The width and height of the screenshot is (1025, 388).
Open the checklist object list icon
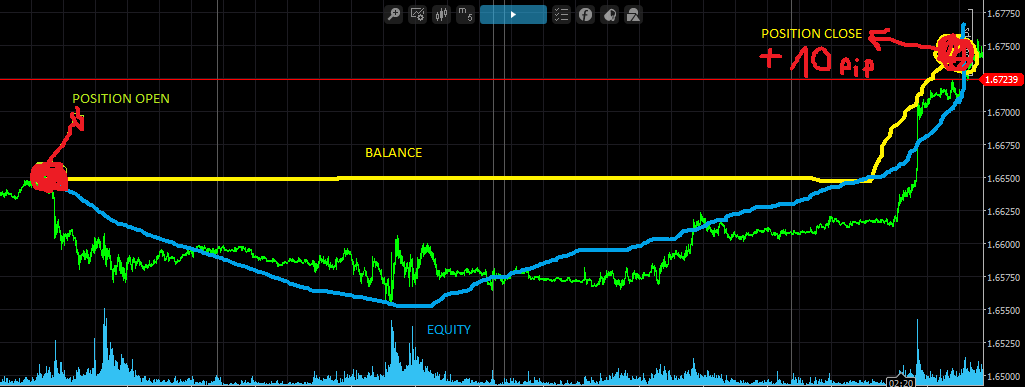[561, 14]
